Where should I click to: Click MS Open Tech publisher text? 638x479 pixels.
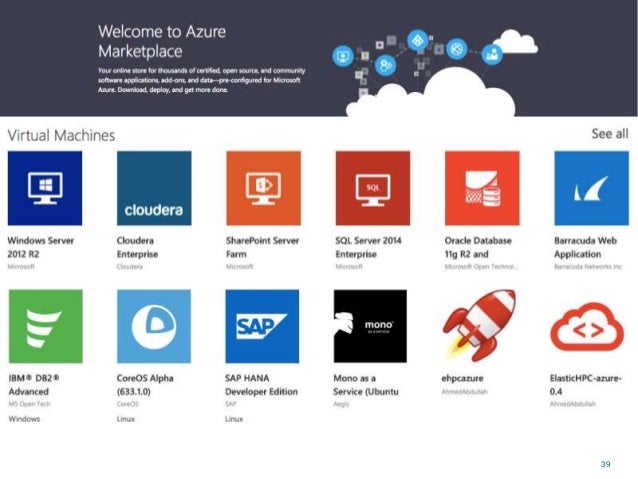coord(29,404)
